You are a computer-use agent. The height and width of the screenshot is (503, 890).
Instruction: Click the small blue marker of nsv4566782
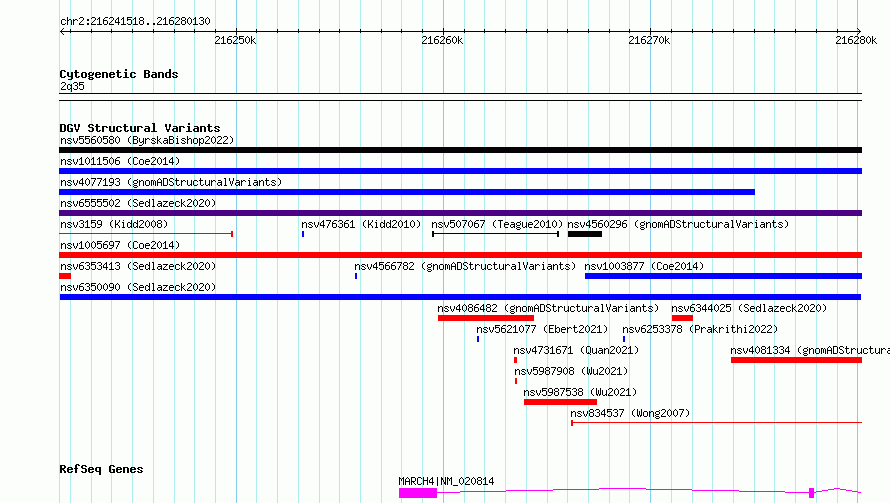(356, 276)
